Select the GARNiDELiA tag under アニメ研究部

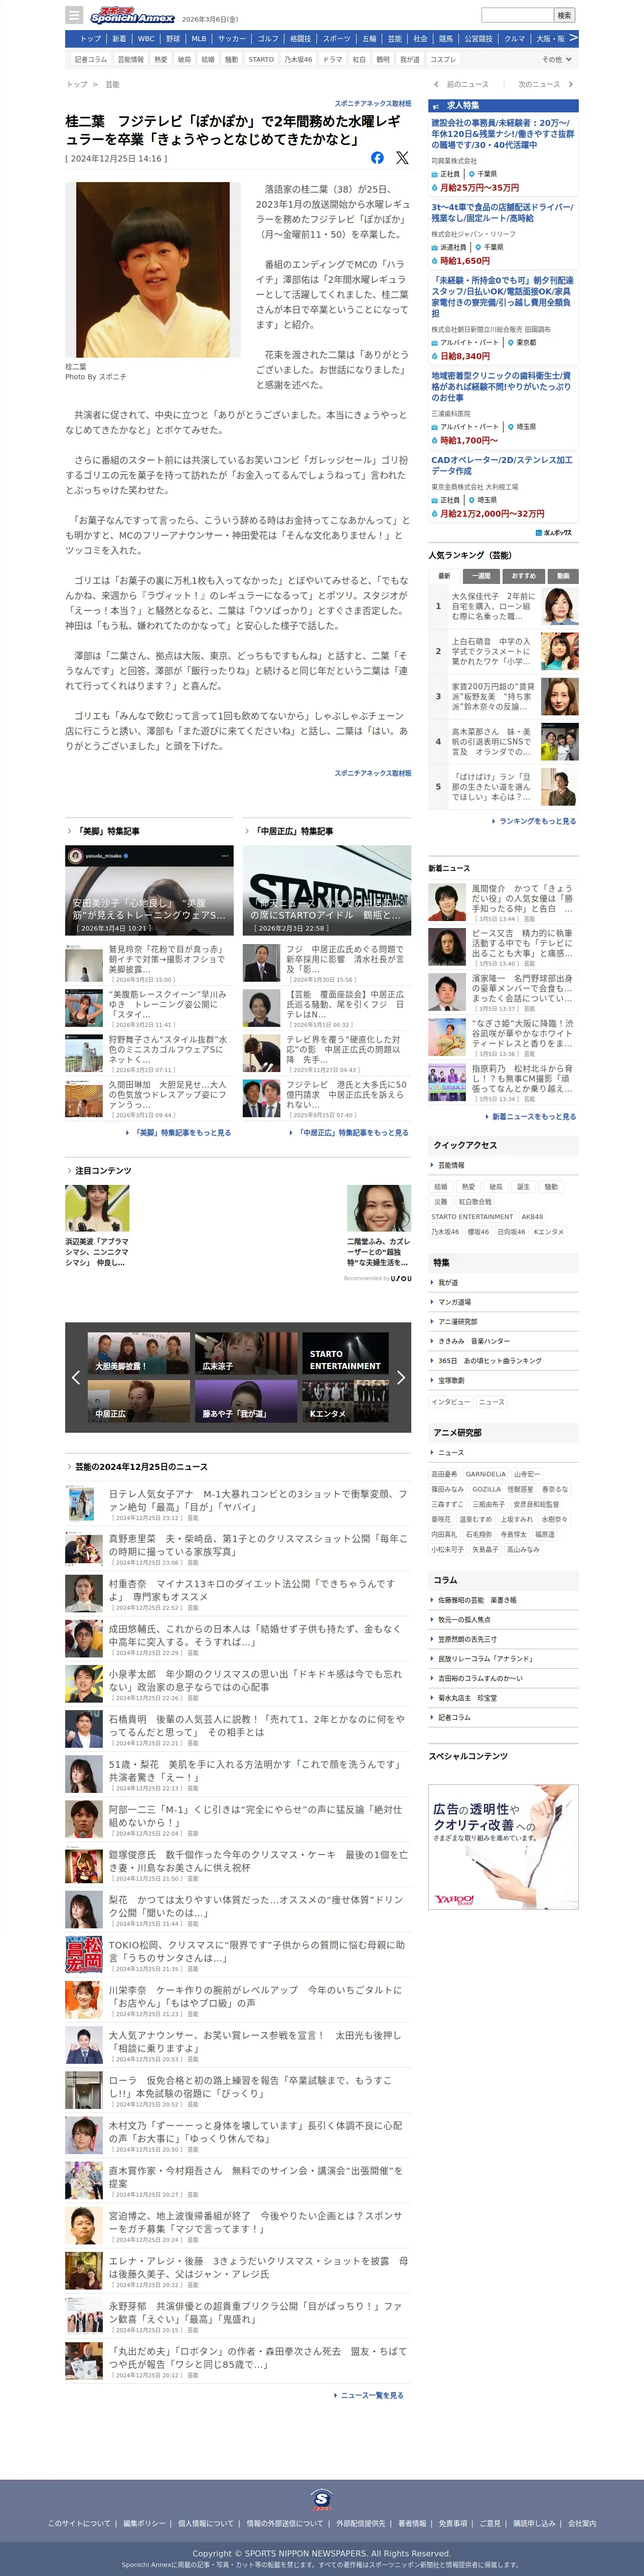coord(486,1474)
